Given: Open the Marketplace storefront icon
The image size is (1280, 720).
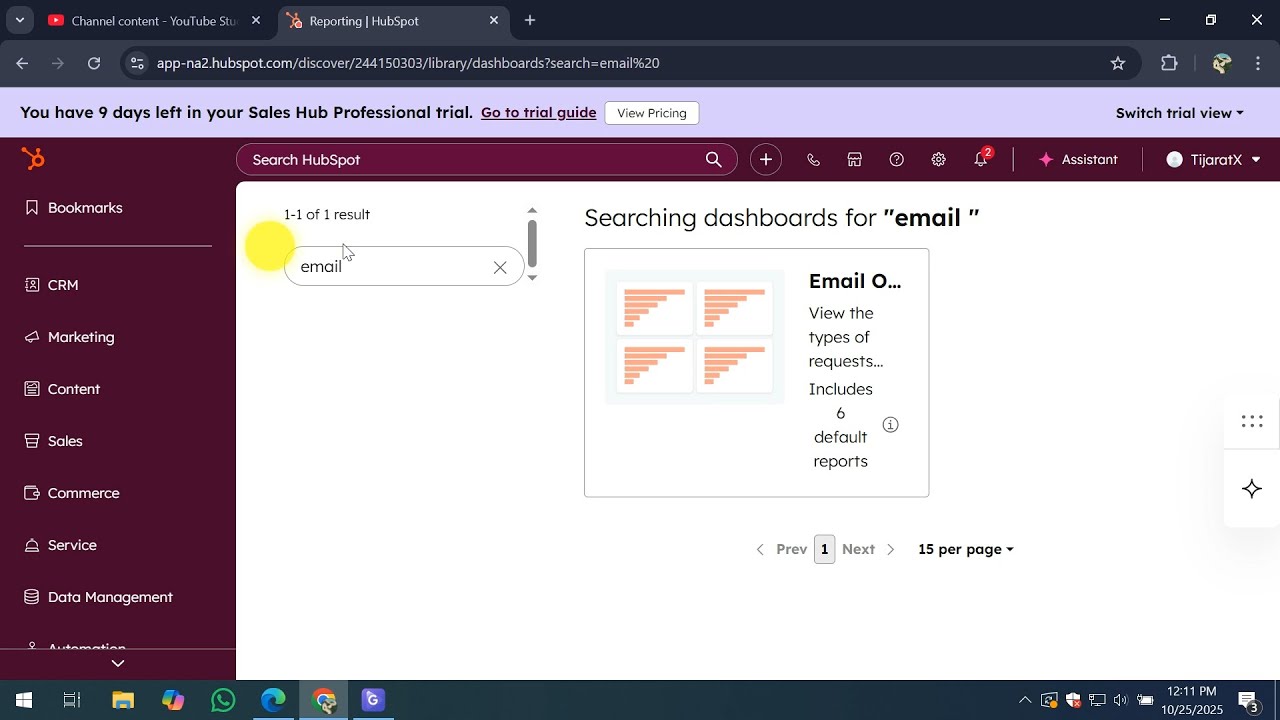Looking at the screenshot, I should (x=855, y=160).
